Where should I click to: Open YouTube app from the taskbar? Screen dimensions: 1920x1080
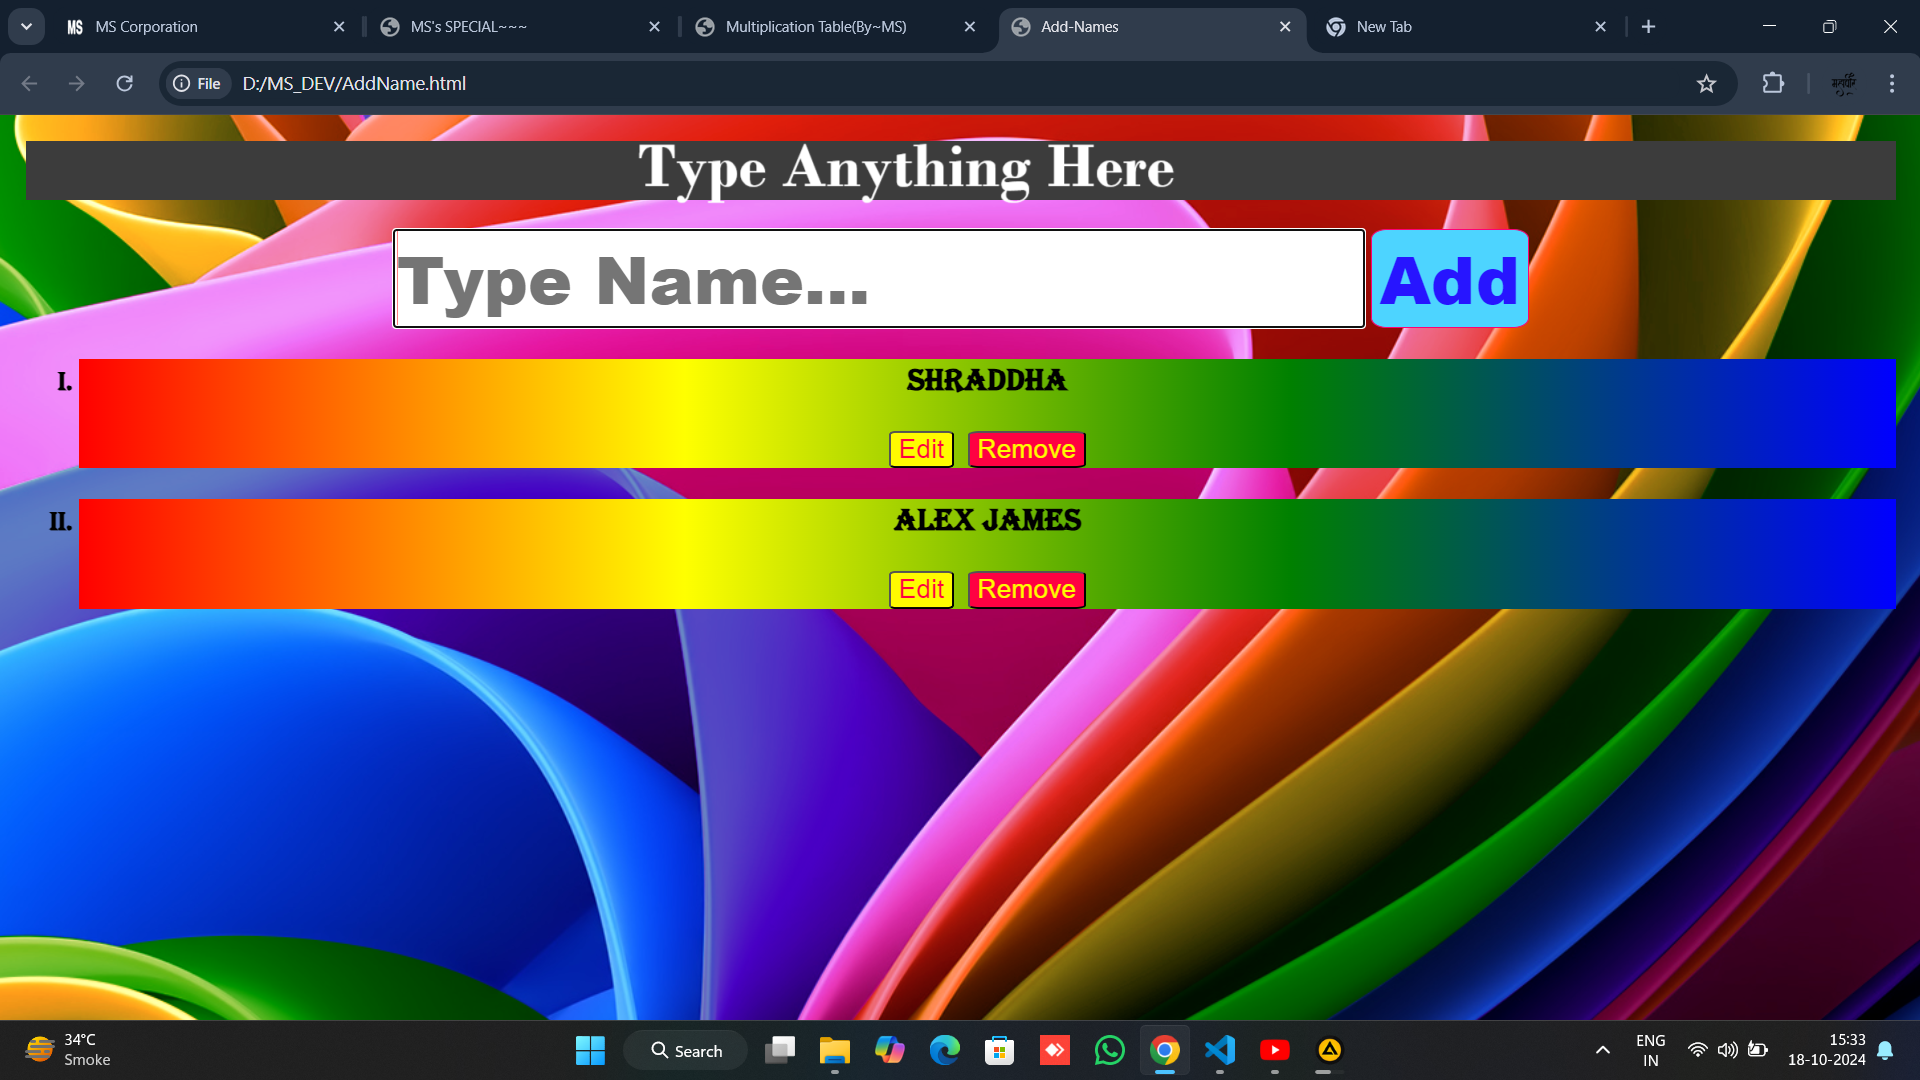click(x=1274, y=1050)
